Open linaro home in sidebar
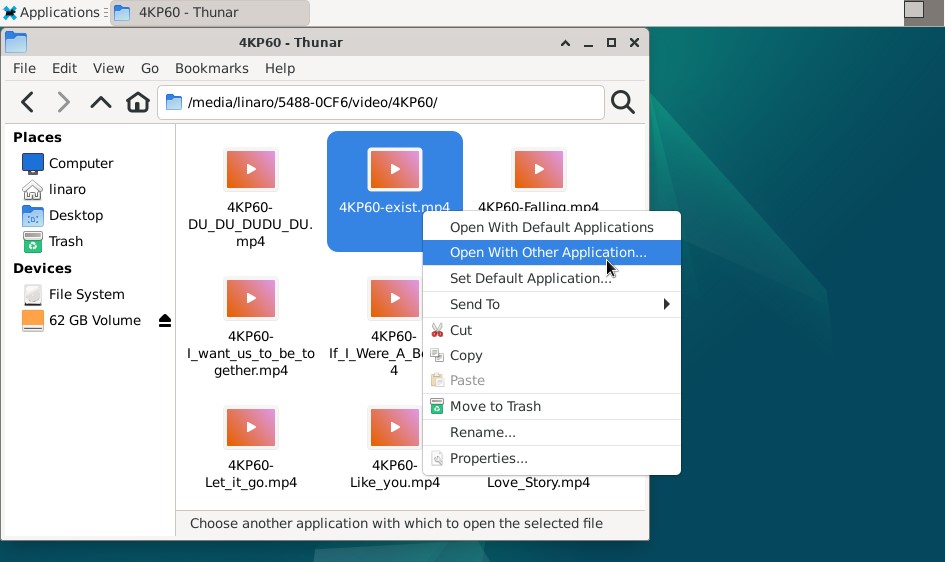Image resolution: width=945 pixels, height=562 pixels. [67, 189]
